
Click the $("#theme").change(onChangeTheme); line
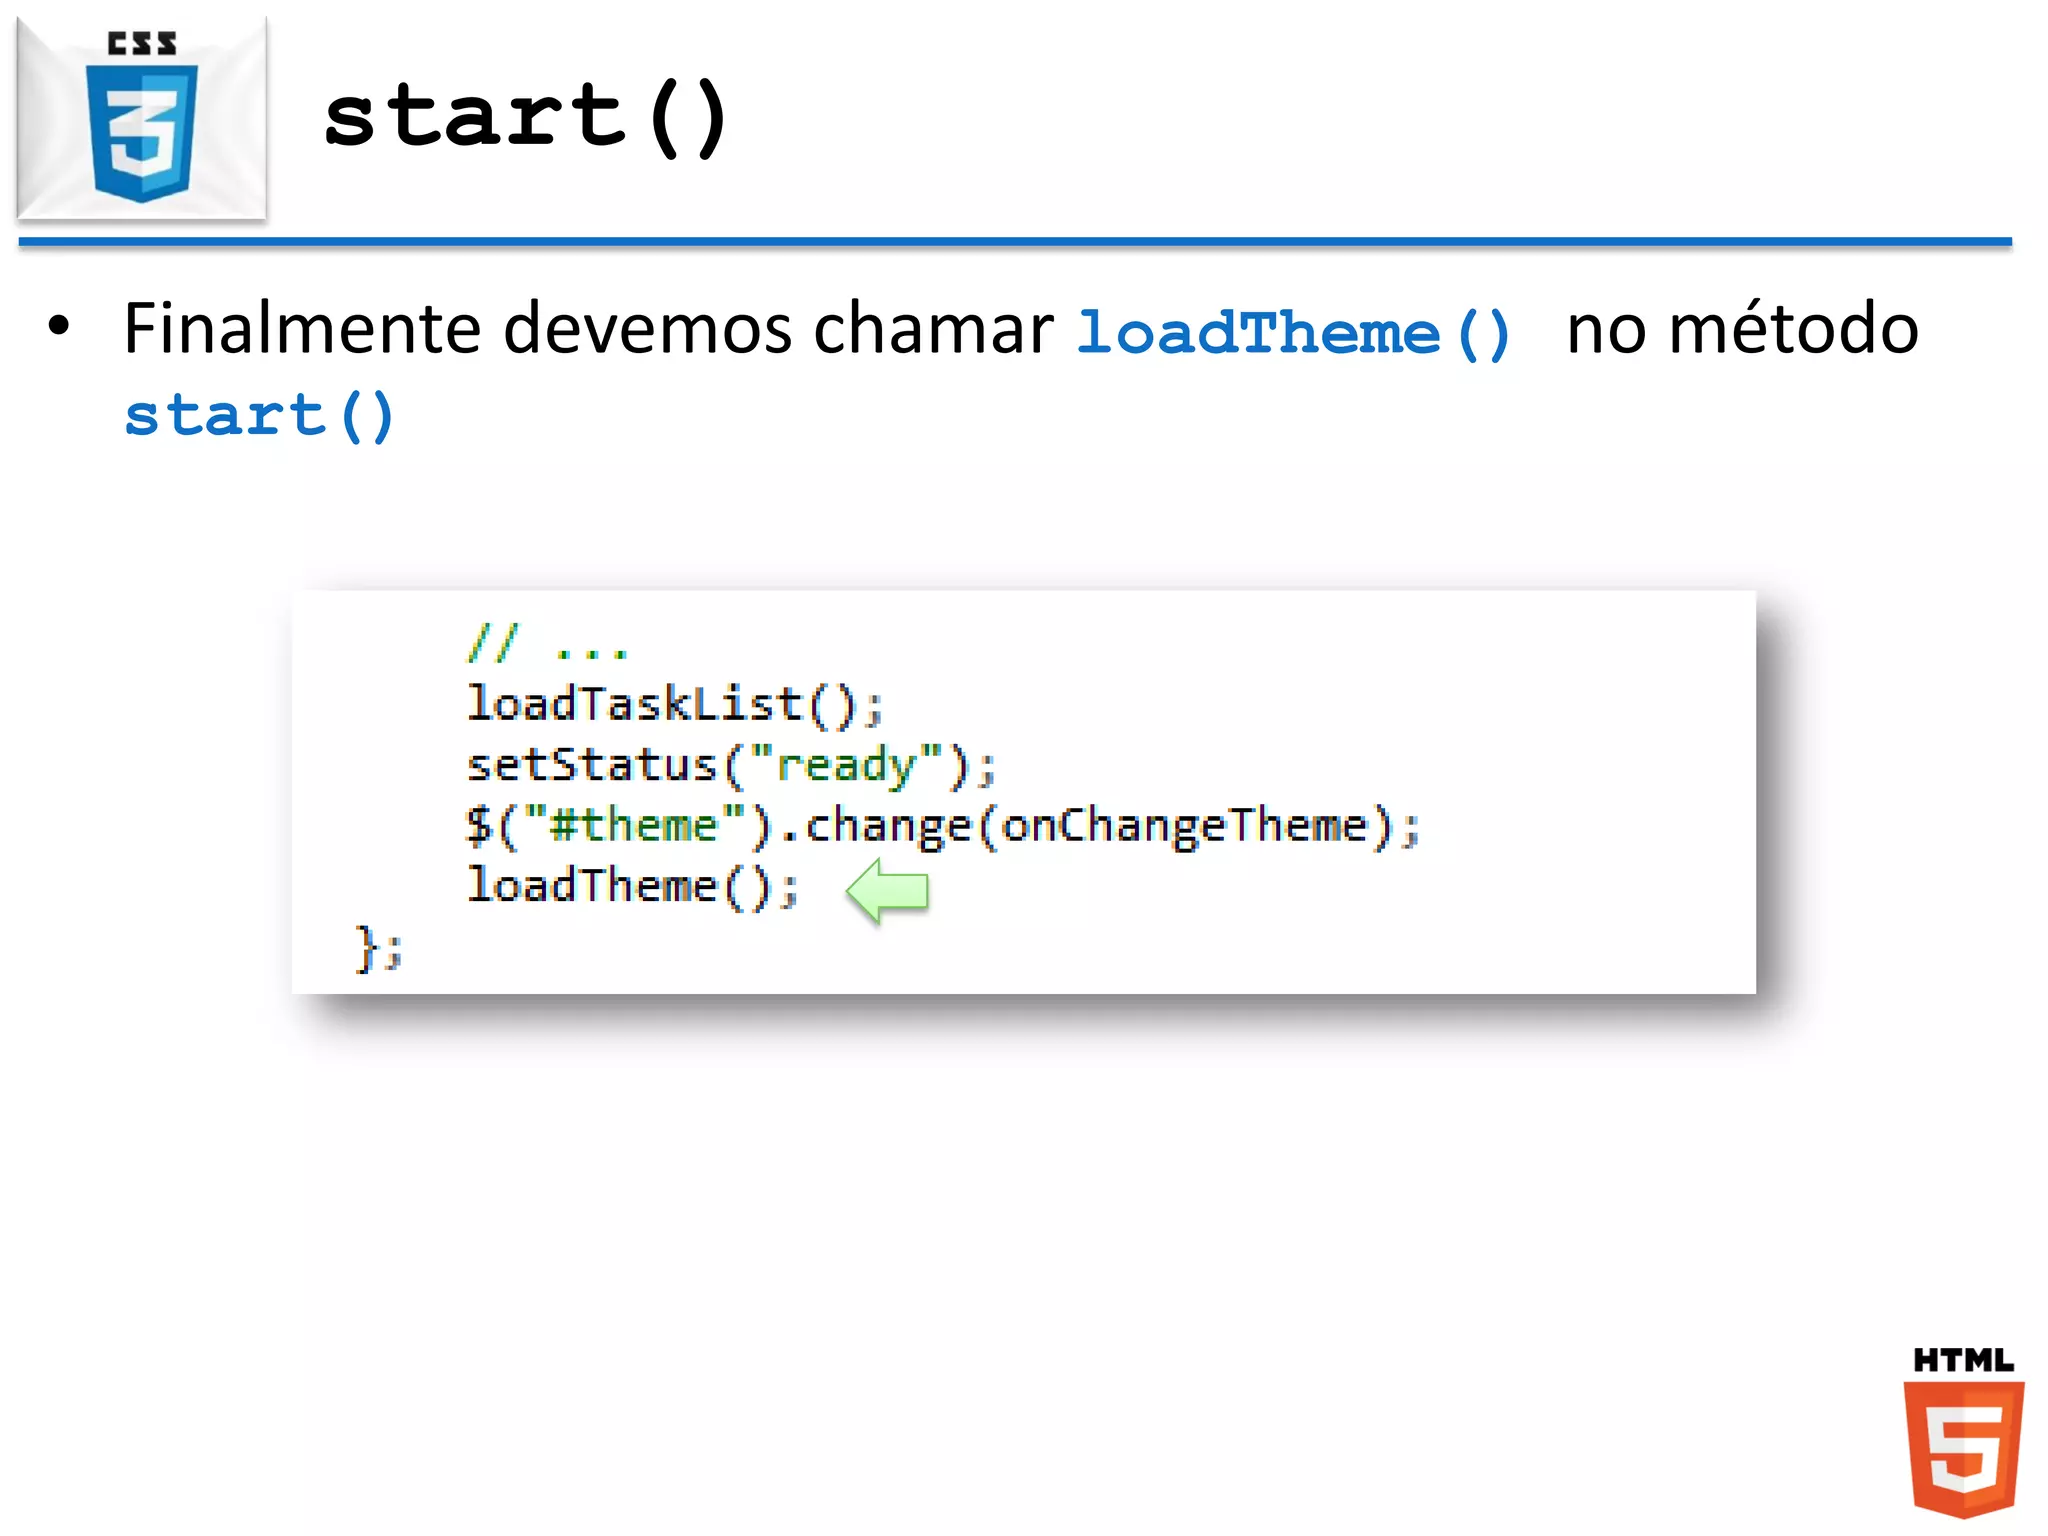click(x=943, y=827)
